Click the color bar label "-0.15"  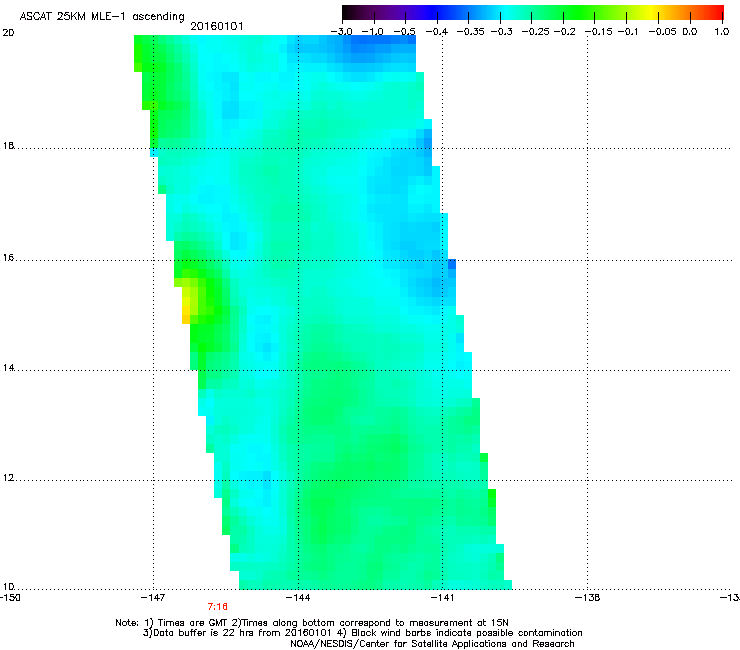pyautogui.click(x=599, y=32)
